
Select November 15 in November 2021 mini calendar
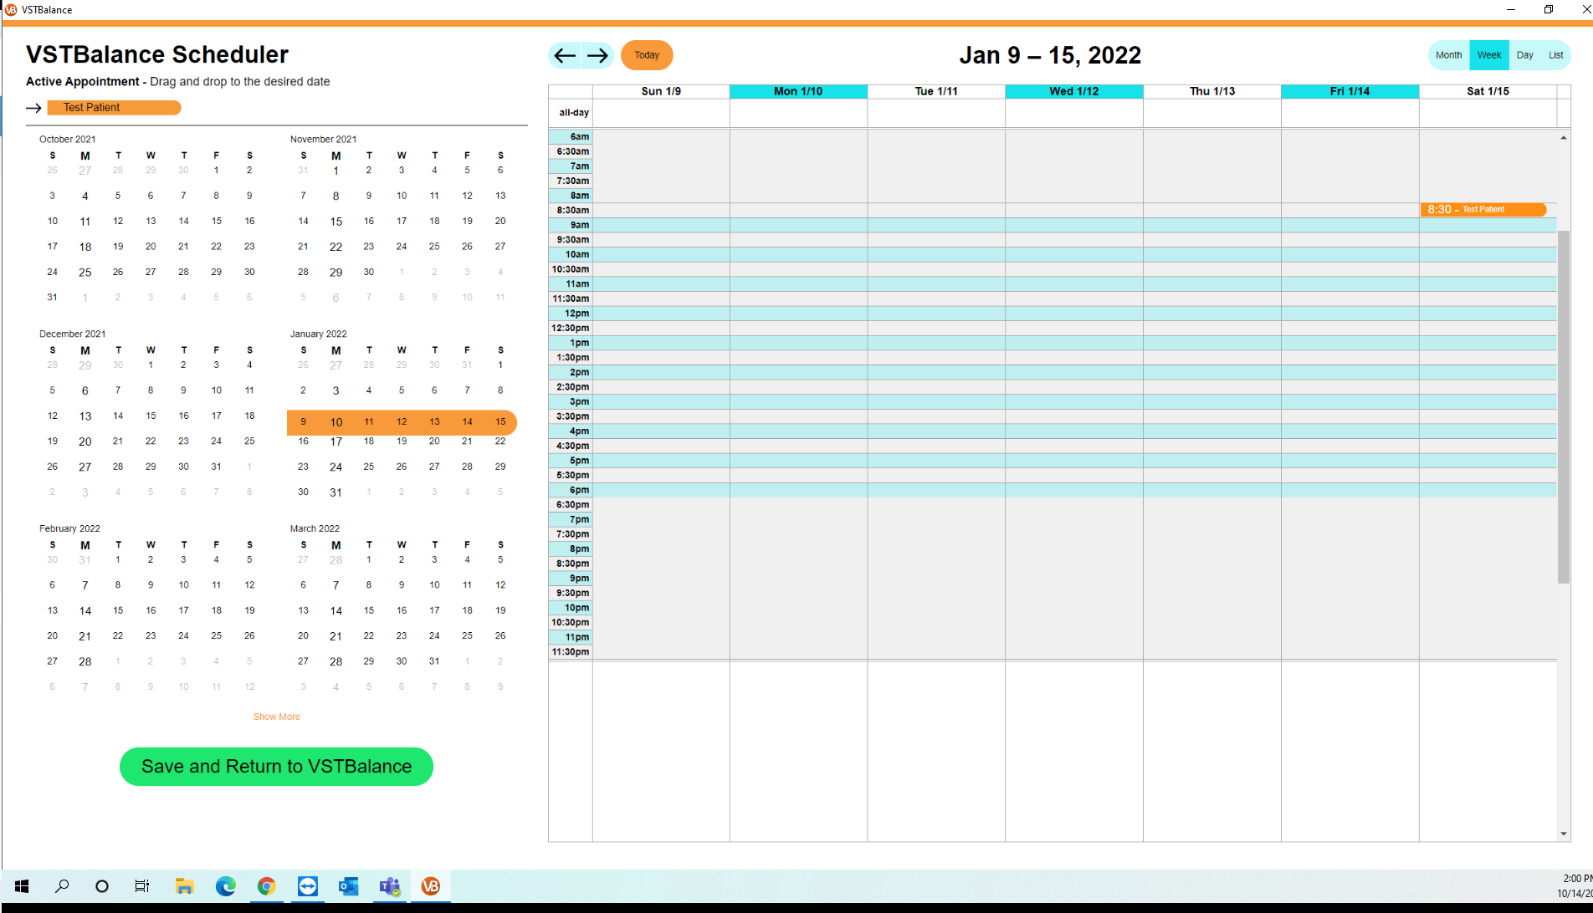pos(336,222)
